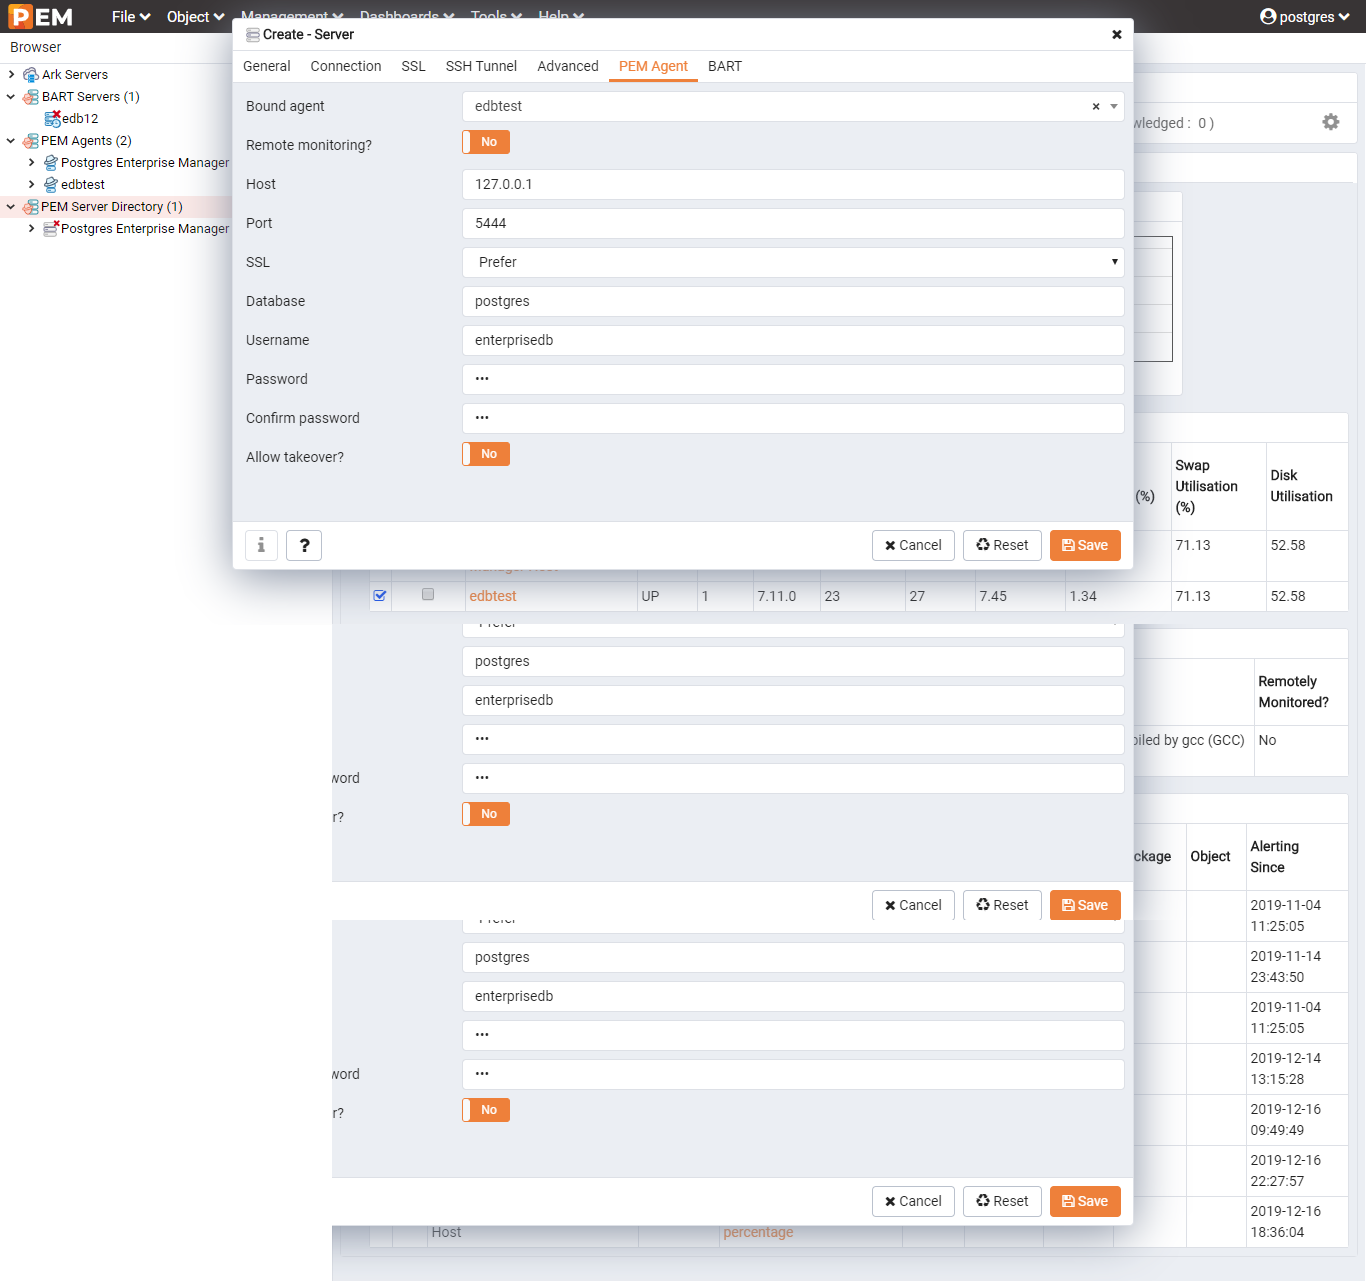1366x1281 pixels.
Task: Switch to the Advanced tab
Action: (568, 66)
